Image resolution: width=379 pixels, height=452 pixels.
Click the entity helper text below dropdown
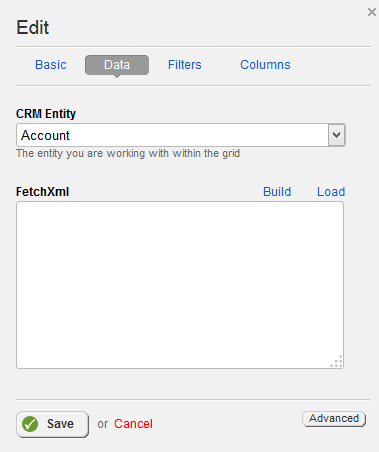tap(128, 153)
